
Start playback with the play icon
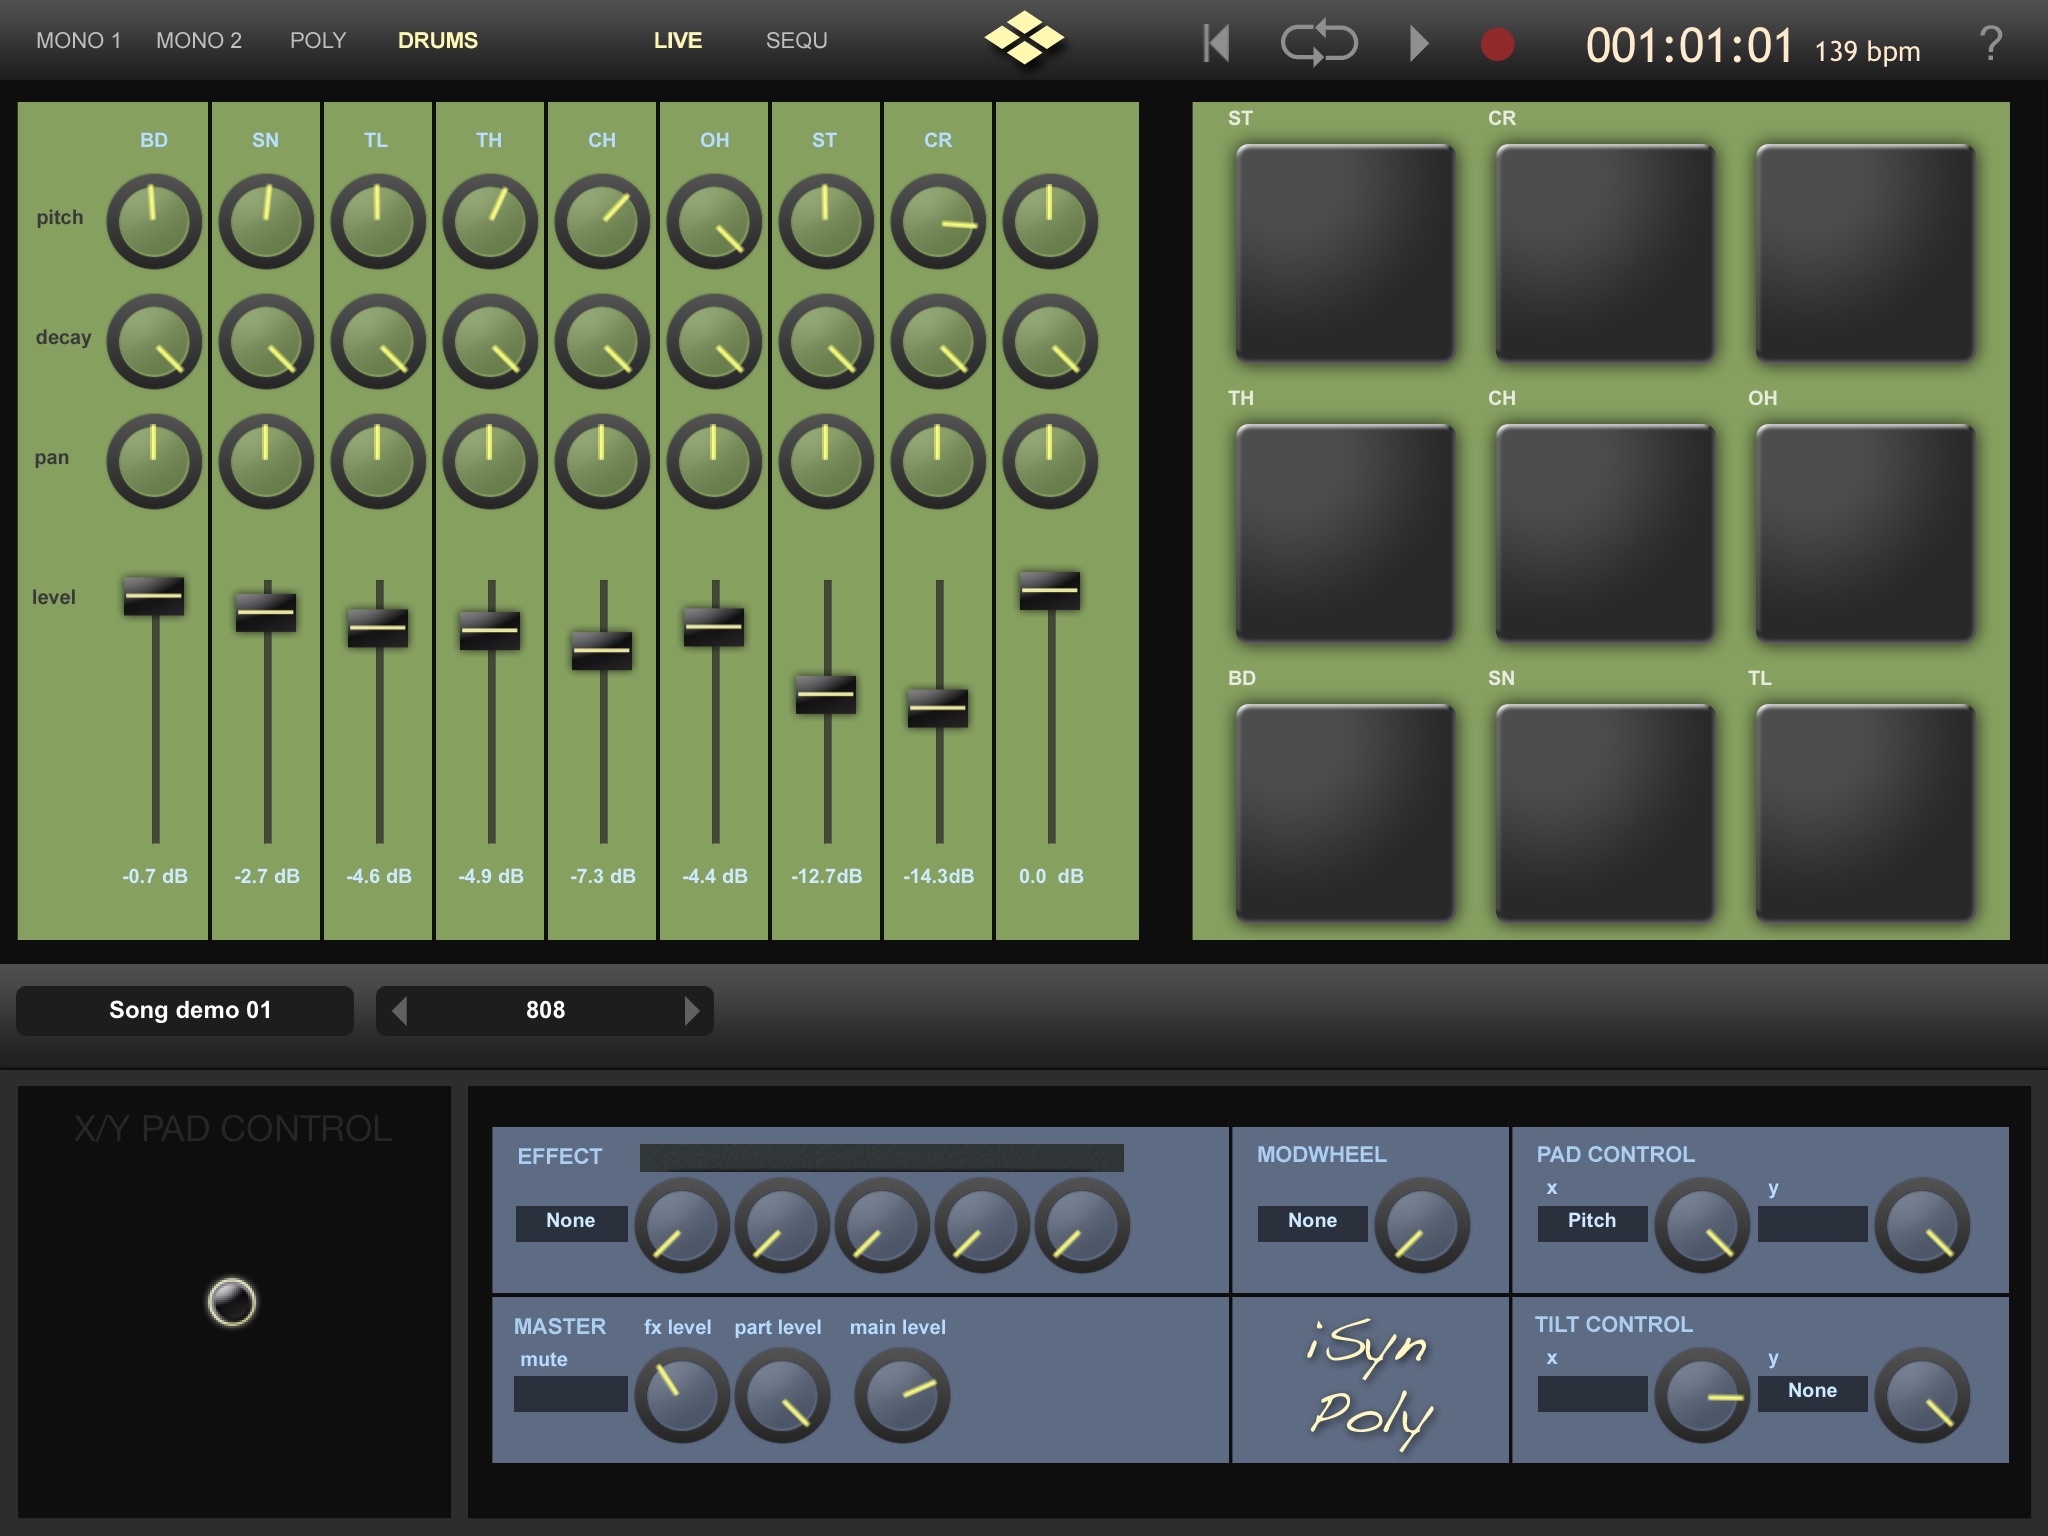[x=1419, y=43]
